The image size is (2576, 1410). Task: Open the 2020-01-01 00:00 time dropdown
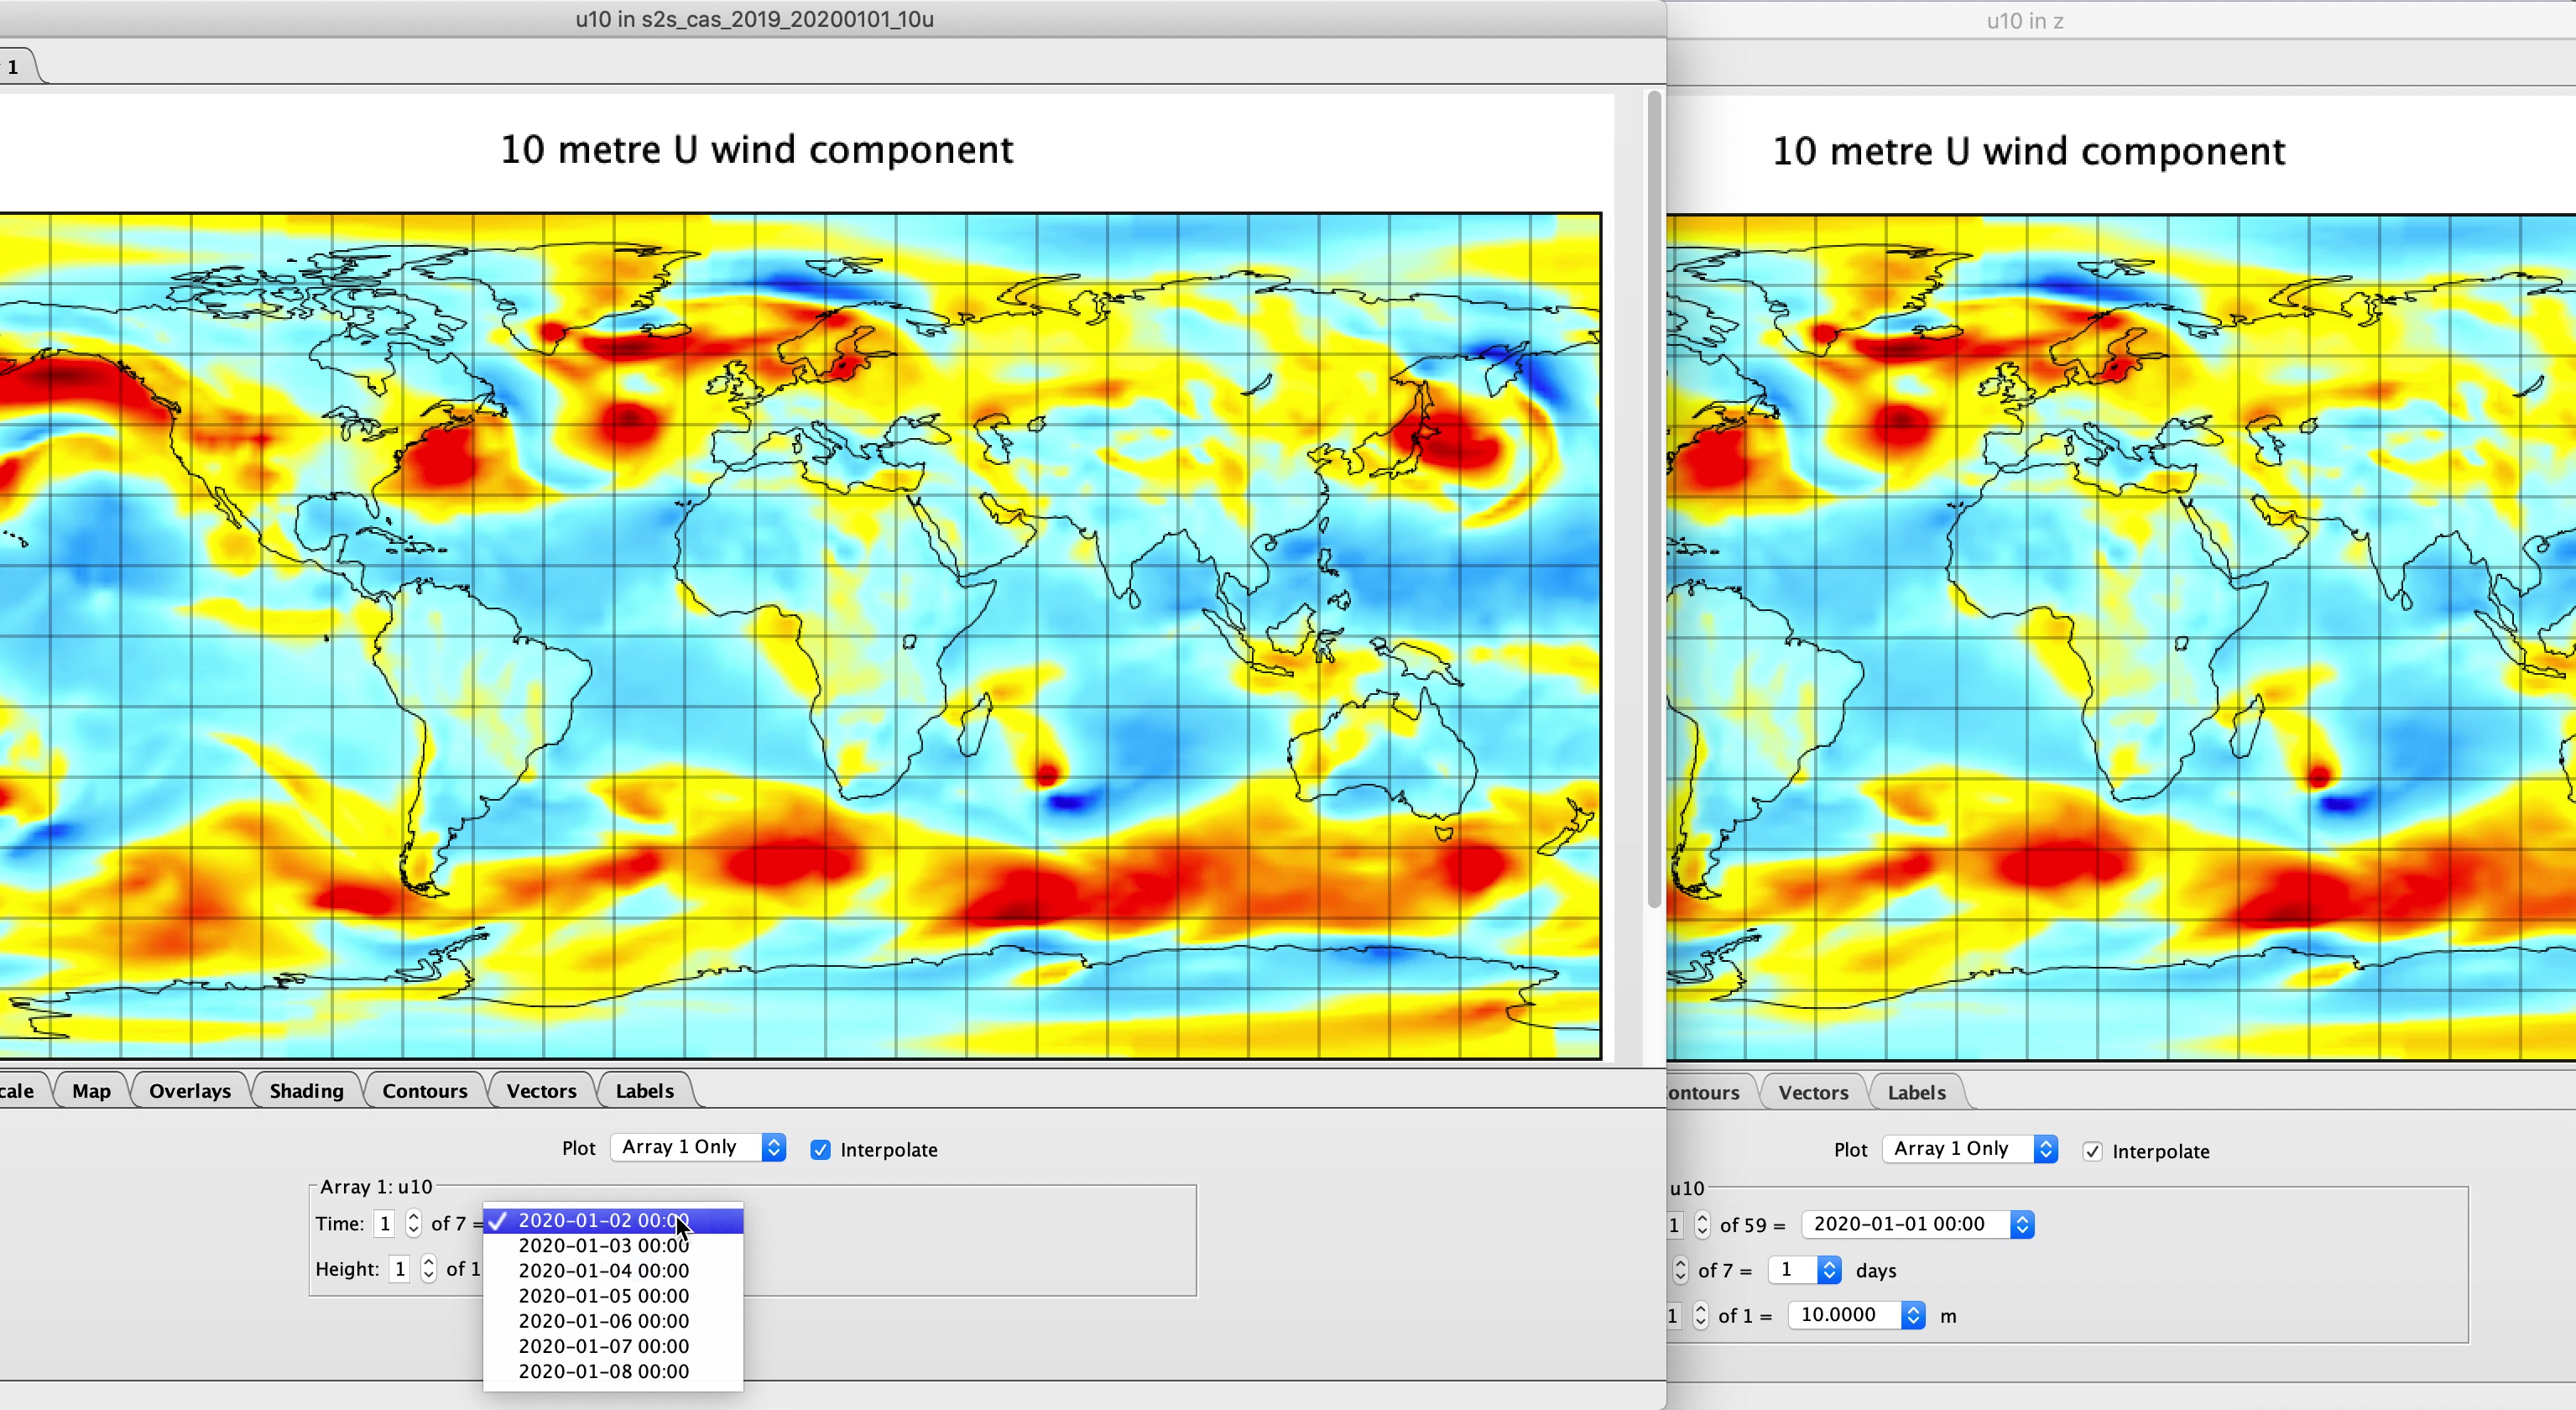pos(1917,1225)
